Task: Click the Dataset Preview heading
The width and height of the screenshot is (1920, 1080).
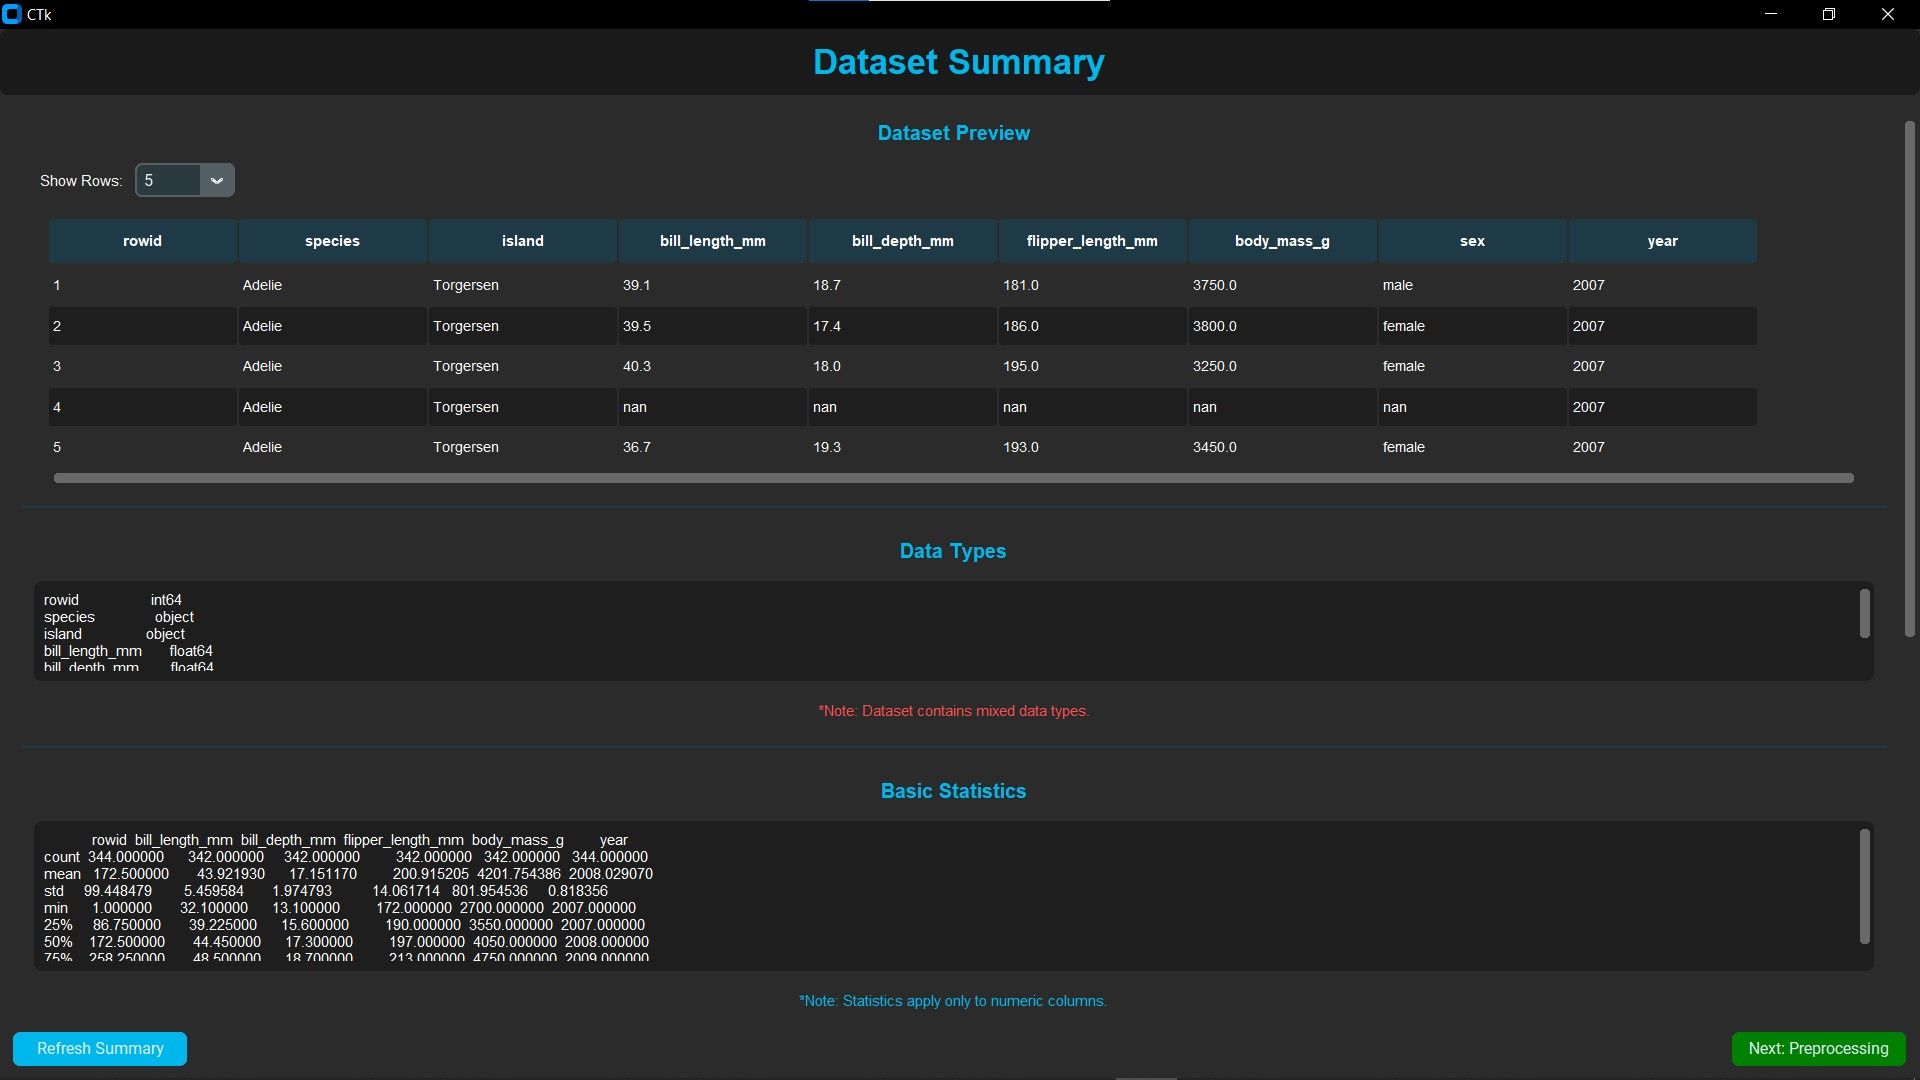Action: pyautogui.click(x=953, y=133)
